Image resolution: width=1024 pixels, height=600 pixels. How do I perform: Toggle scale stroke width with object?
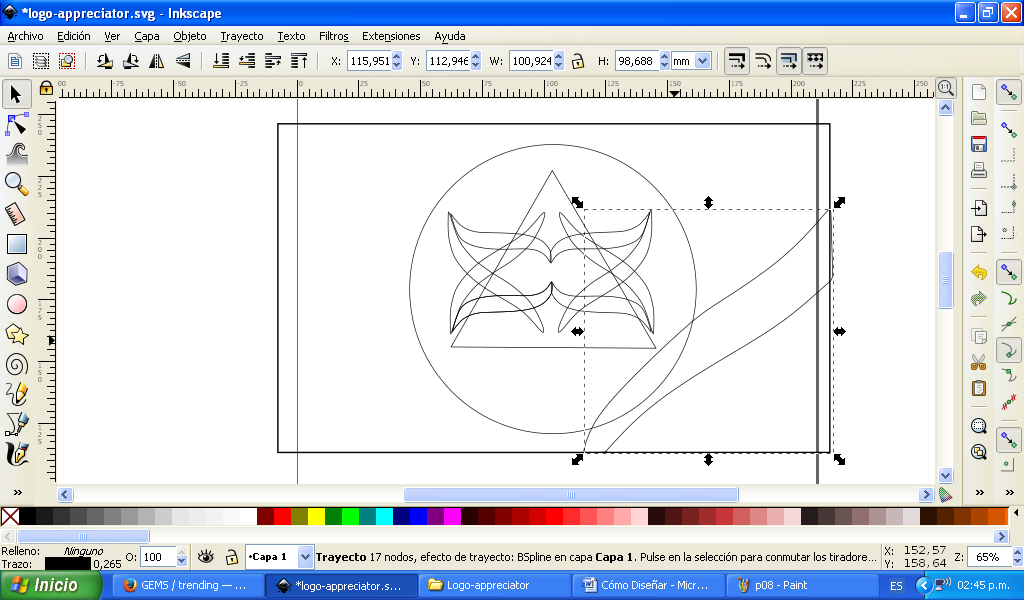737,61
